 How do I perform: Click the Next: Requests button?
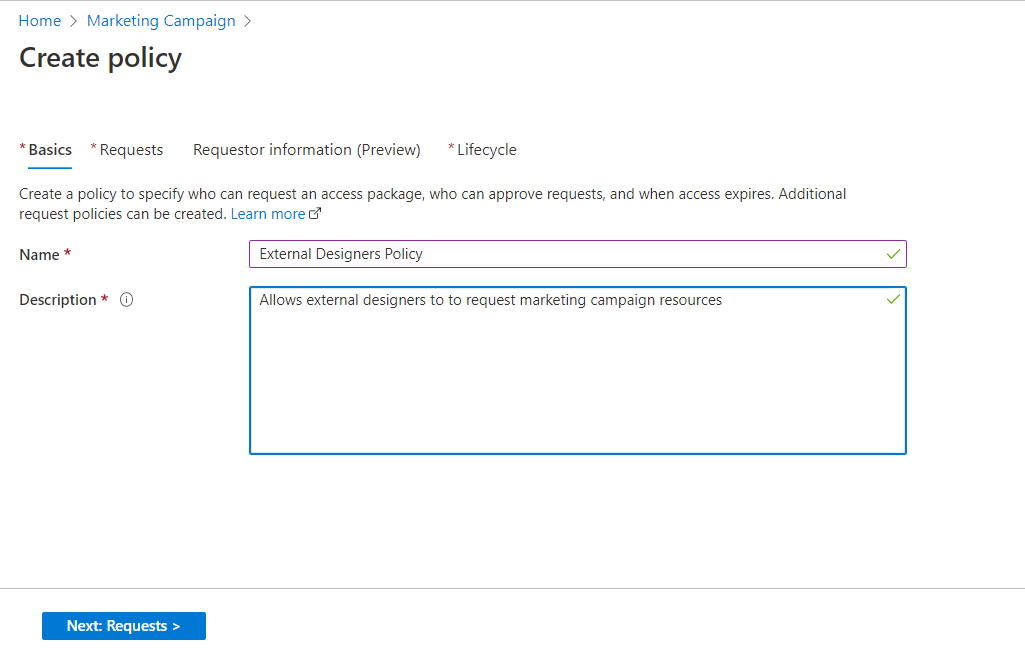click(x=124, y=626)
